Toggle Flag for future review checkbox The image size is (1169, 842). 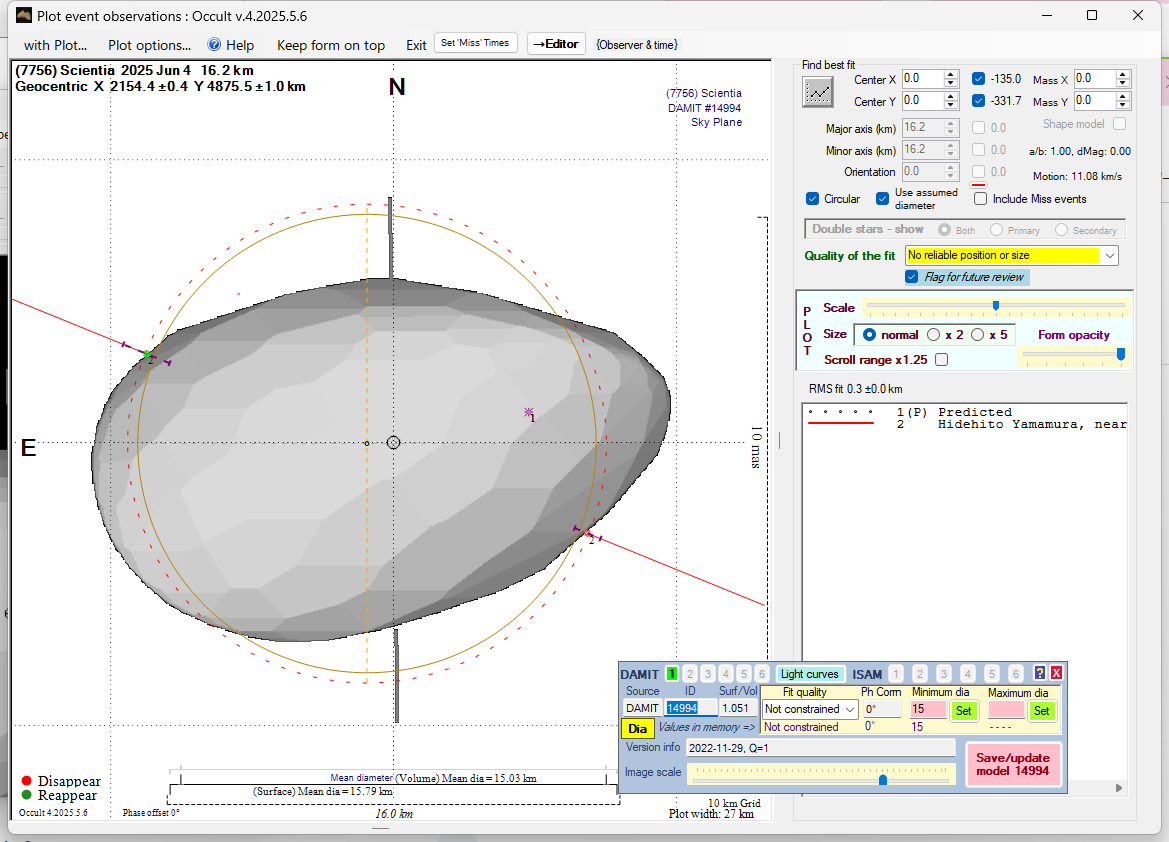pyautogui.click(x=911, y=277)
